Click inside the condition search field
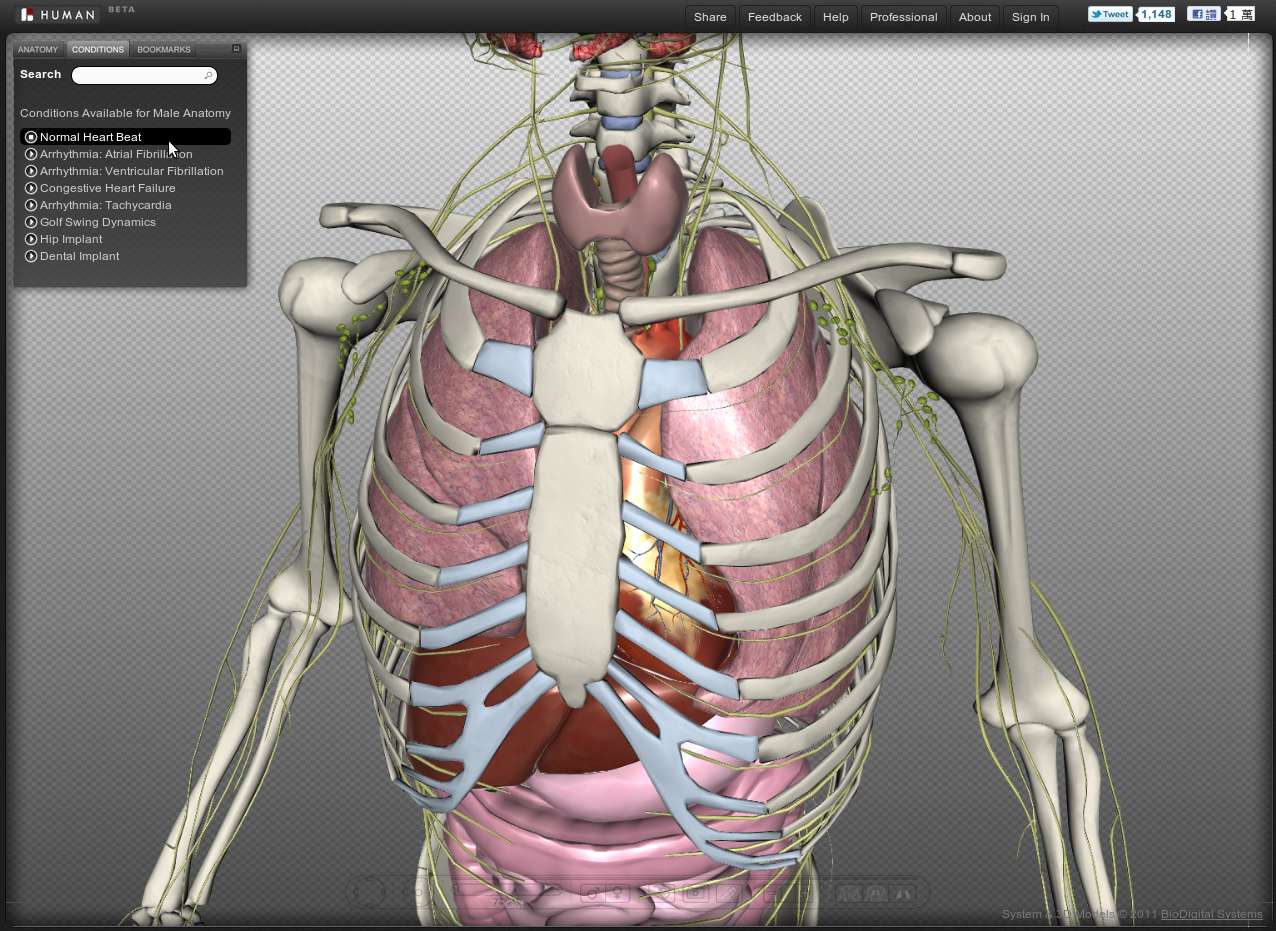The height and width of the screenshot is (931, 1276). [x=143, y=75]
